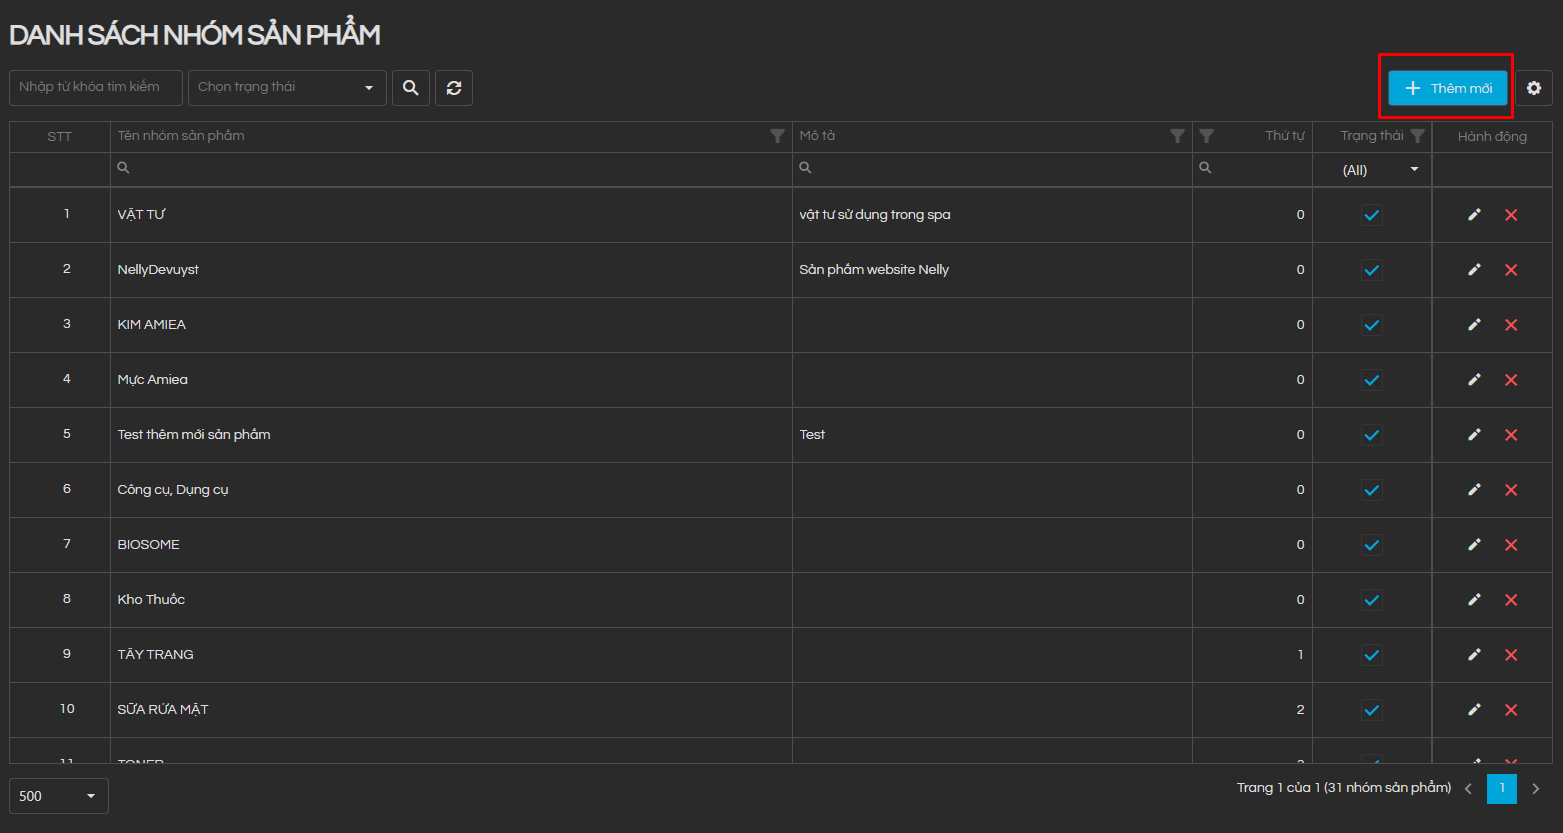This screenshot has height=833, width=1563.
Task: Click the search magnifier button
Action: (410, 88)
